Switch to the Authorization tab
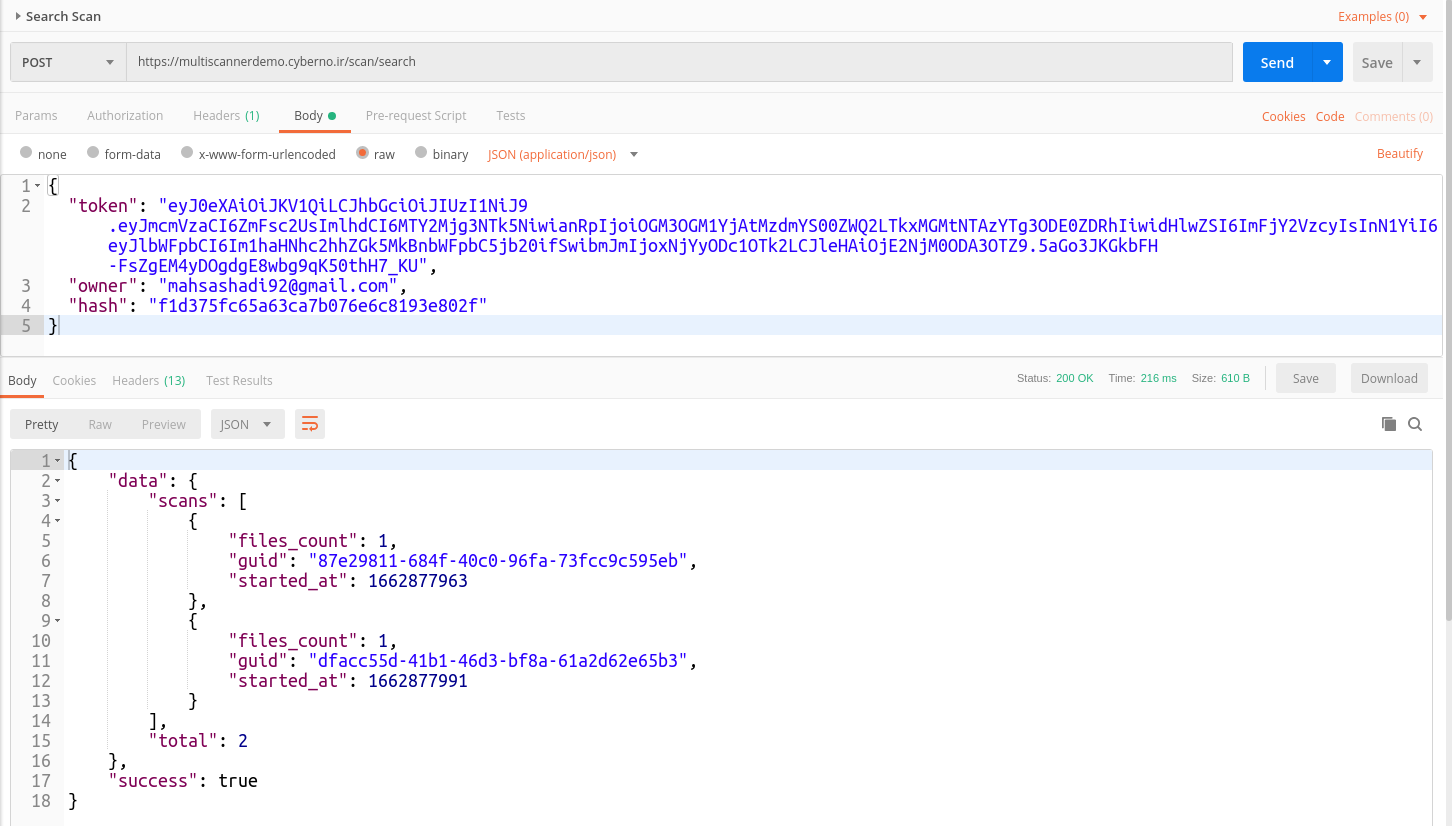The height and width of the screenshot is (826, 1455). tap(125, 116)
